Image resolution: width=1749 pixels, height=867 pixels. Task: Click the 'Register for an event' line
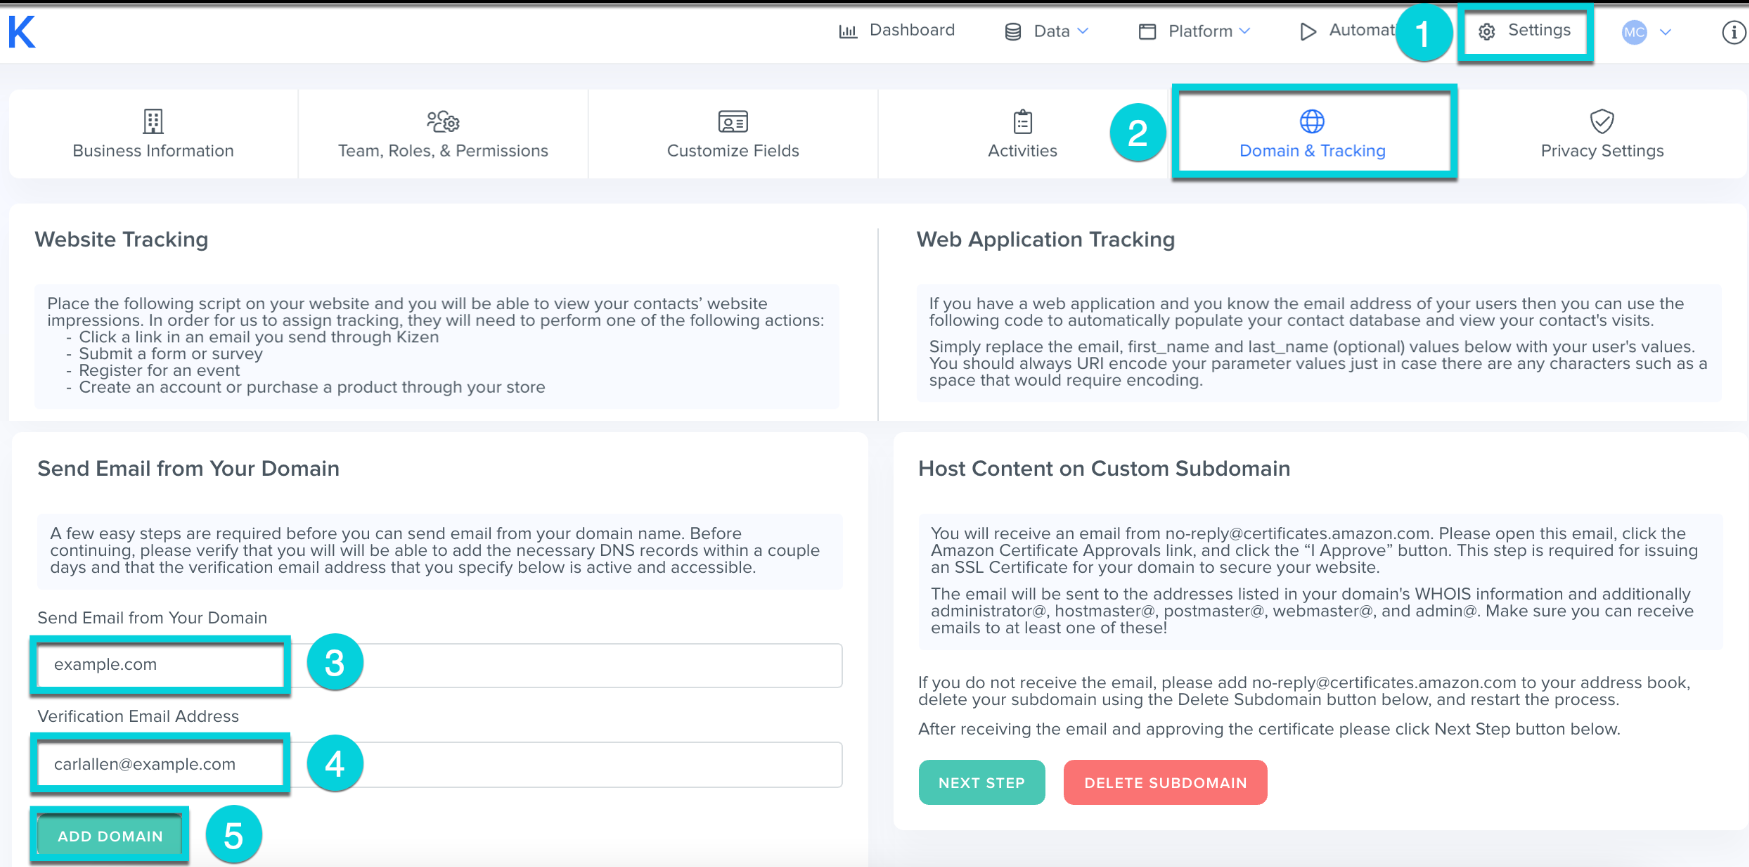pyautogui.click(x=160, y=371)
